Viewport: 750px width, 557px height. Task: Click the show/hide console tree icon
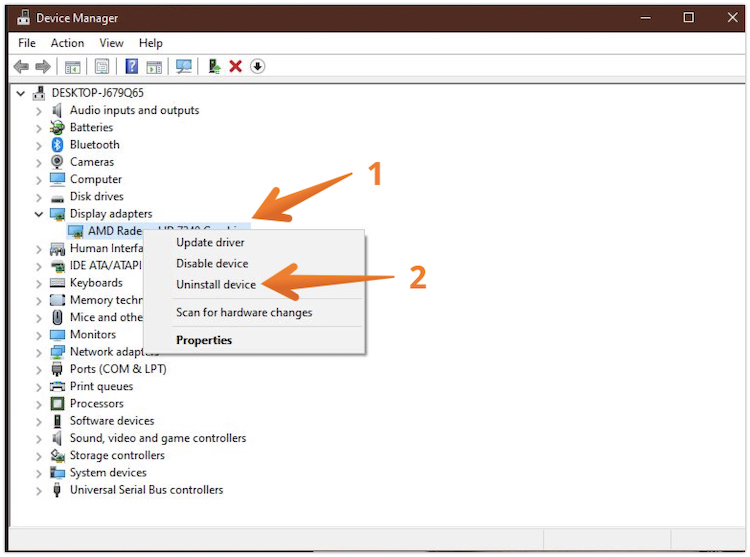click(x=72, y=67)
